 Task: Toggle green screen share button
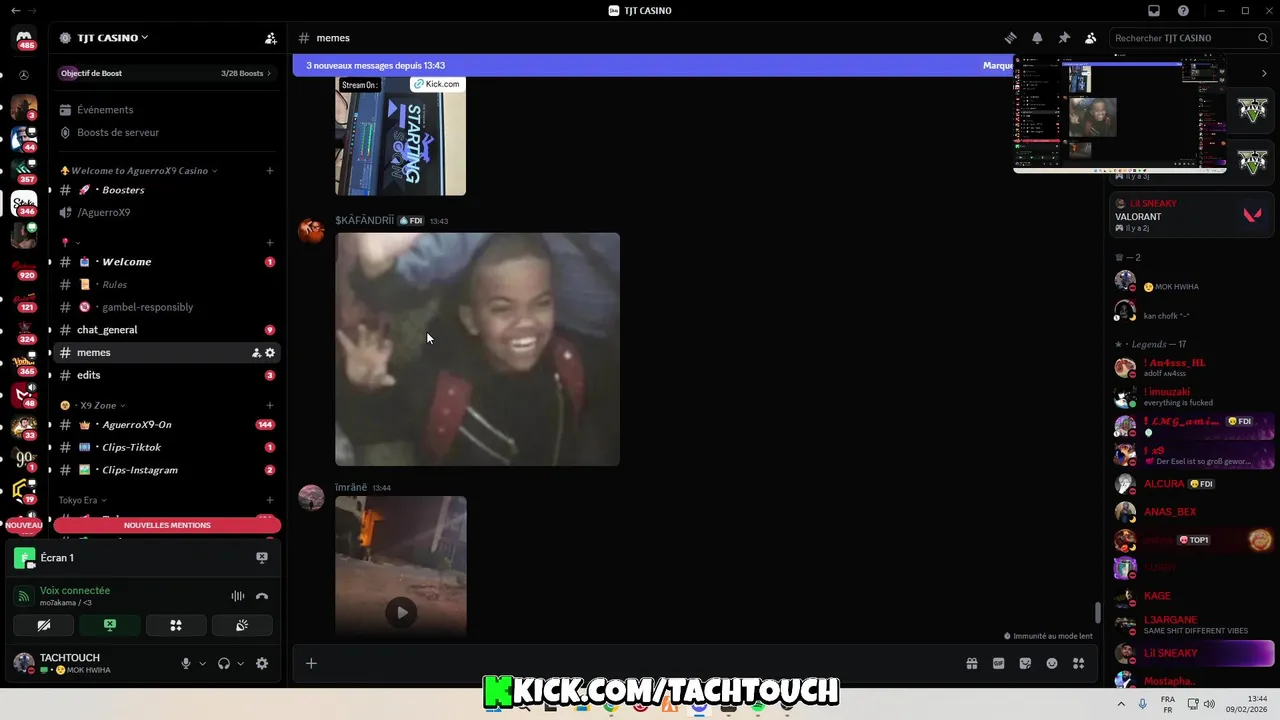coord(110,625)
